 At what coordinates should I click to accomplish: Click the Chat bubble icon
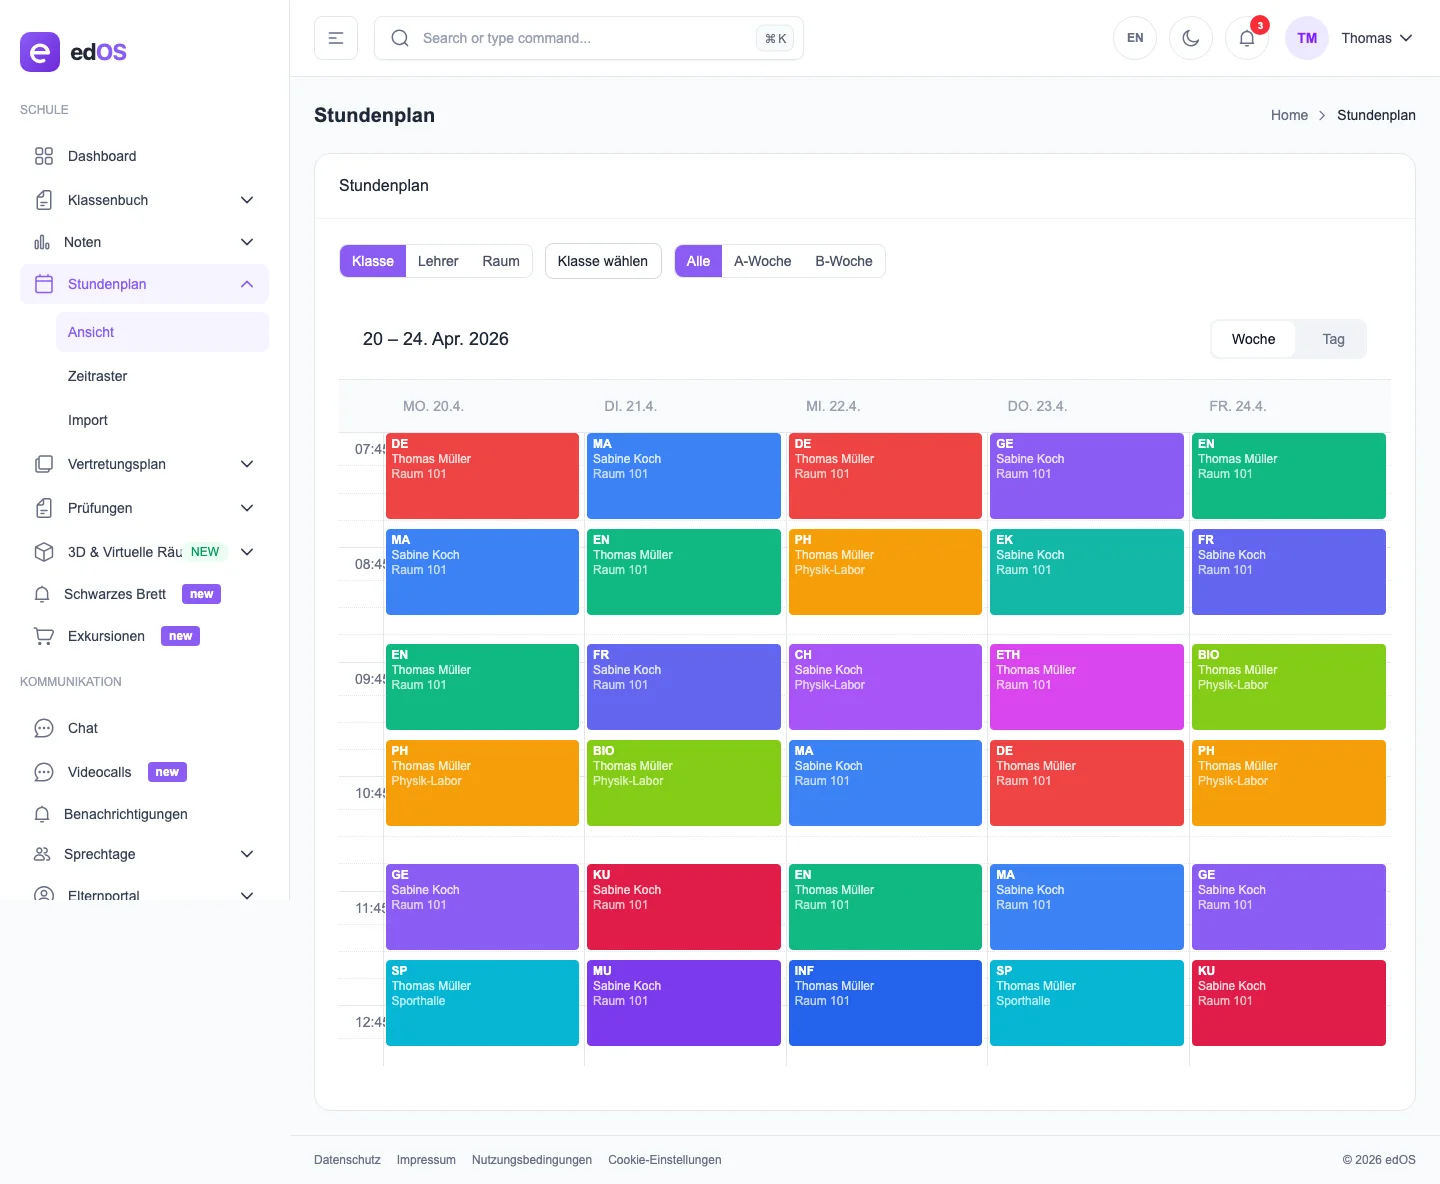coord(44,728)
